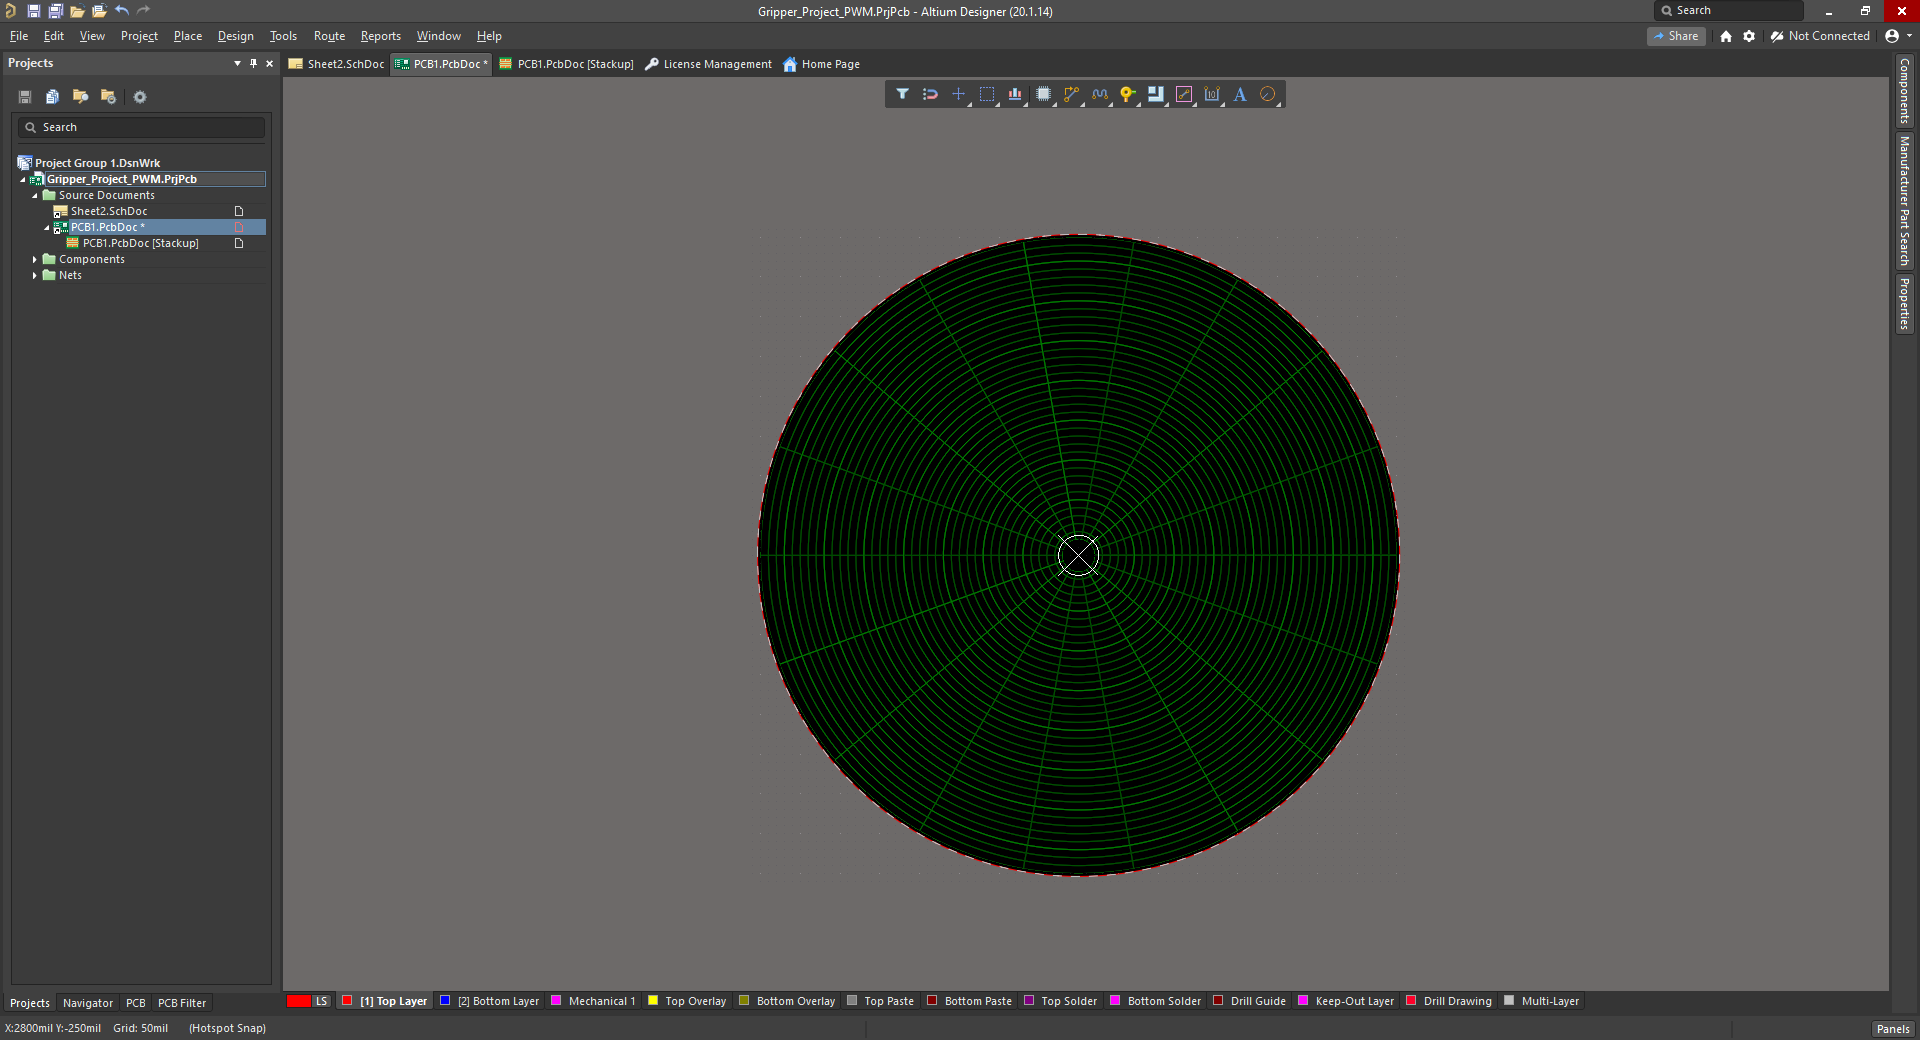
Task: Select Sheet2.SchDoc in project tree
Action: (108, 211)
